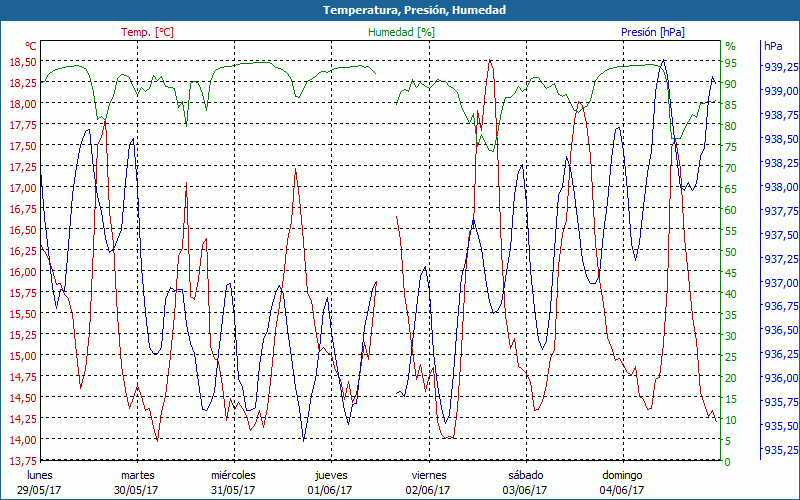Screen dimensions: 800x500
Task: Click the 13,75 temperature axis tick
Action: coord(21,461)
